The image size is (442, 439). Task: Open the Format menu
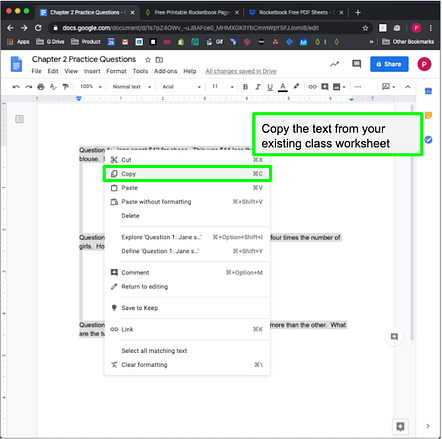click(116, 71)
